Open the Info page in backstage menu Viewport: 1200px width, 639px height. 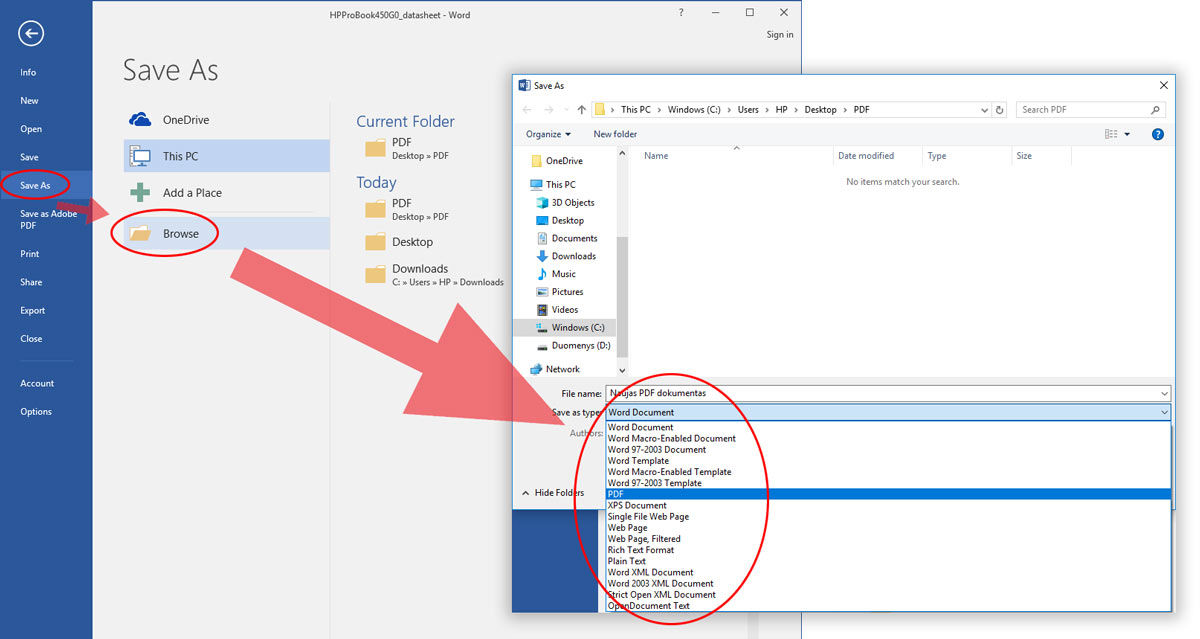coord(28,72)
